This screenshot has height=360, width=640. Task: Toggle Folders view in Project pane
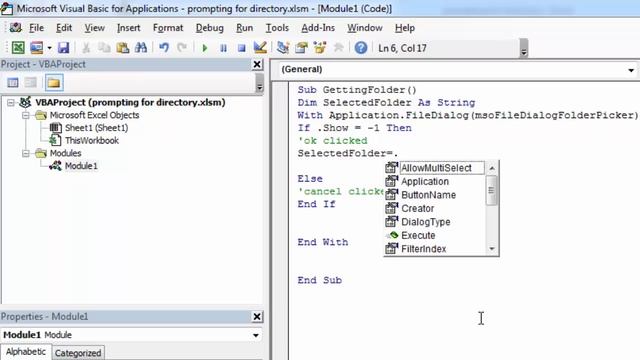click(54, 83)
